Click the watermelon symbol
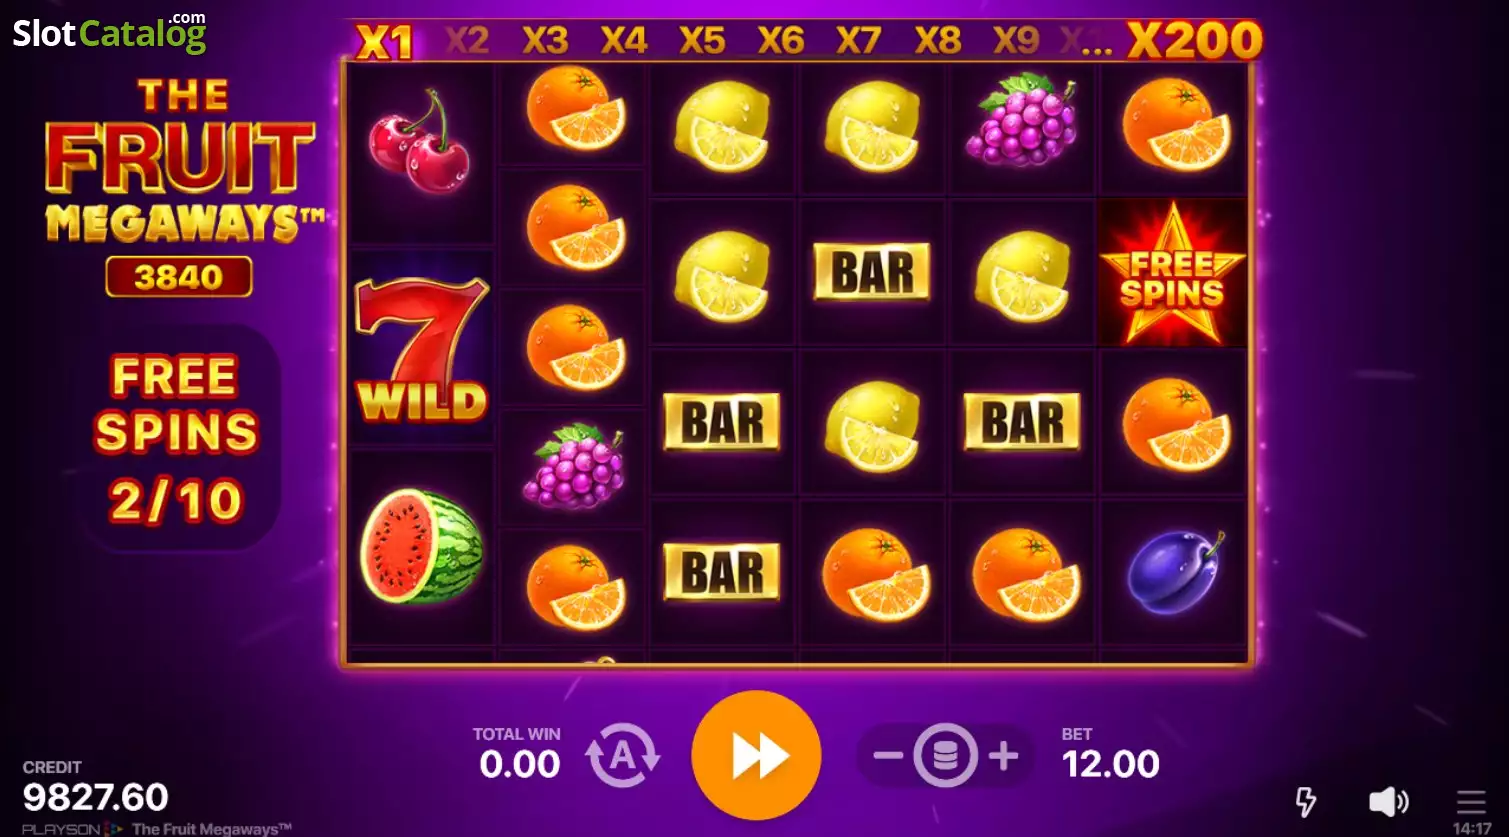1509x837 pixels. point(421,546)
